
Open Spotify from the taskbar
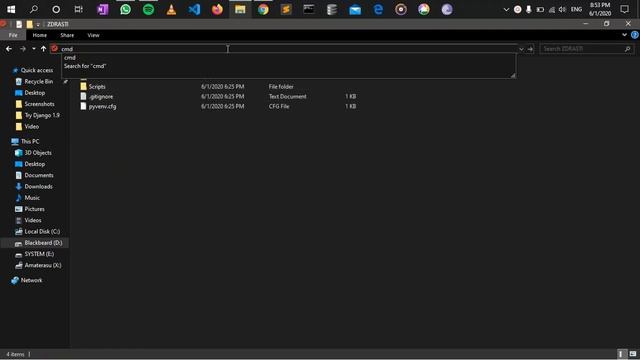(x=148, y=9)
